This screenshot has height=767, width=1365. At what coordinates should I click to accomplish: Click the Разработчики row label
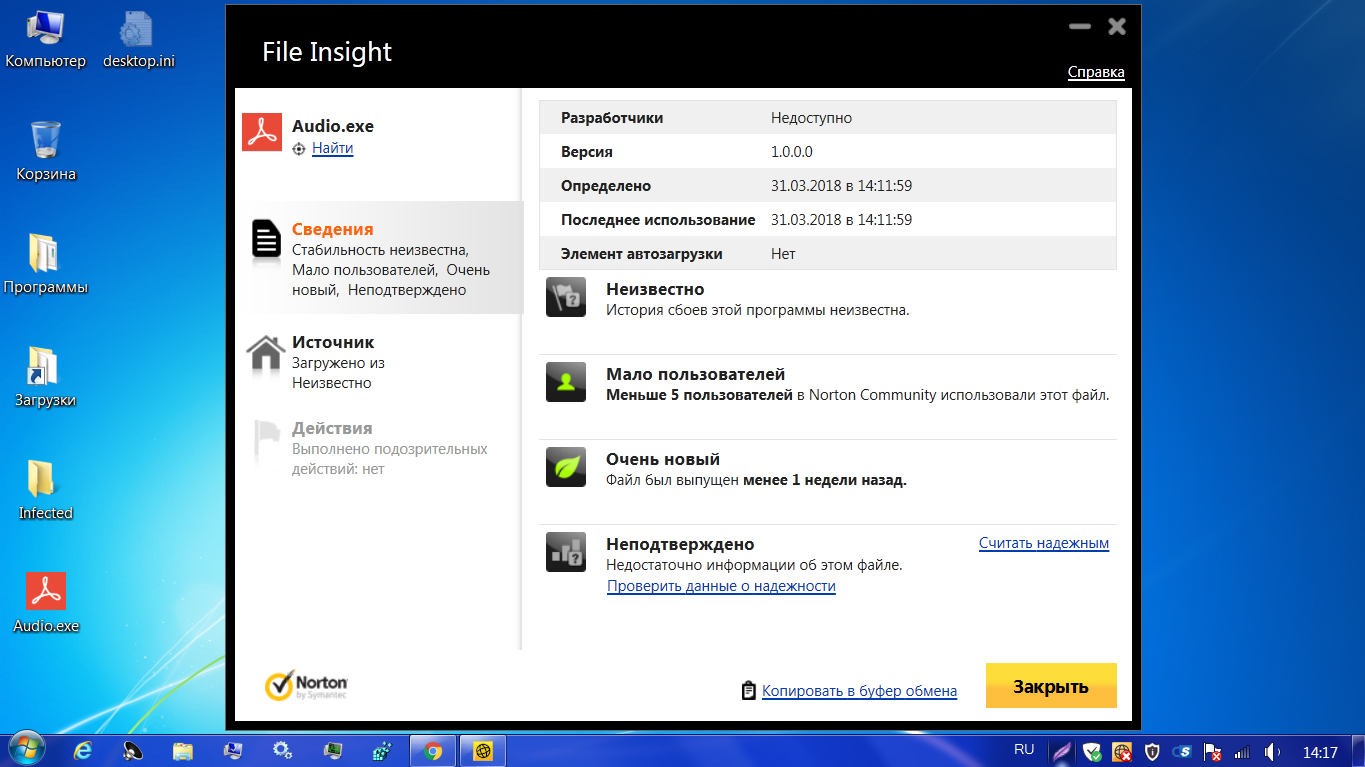(612, 118)
